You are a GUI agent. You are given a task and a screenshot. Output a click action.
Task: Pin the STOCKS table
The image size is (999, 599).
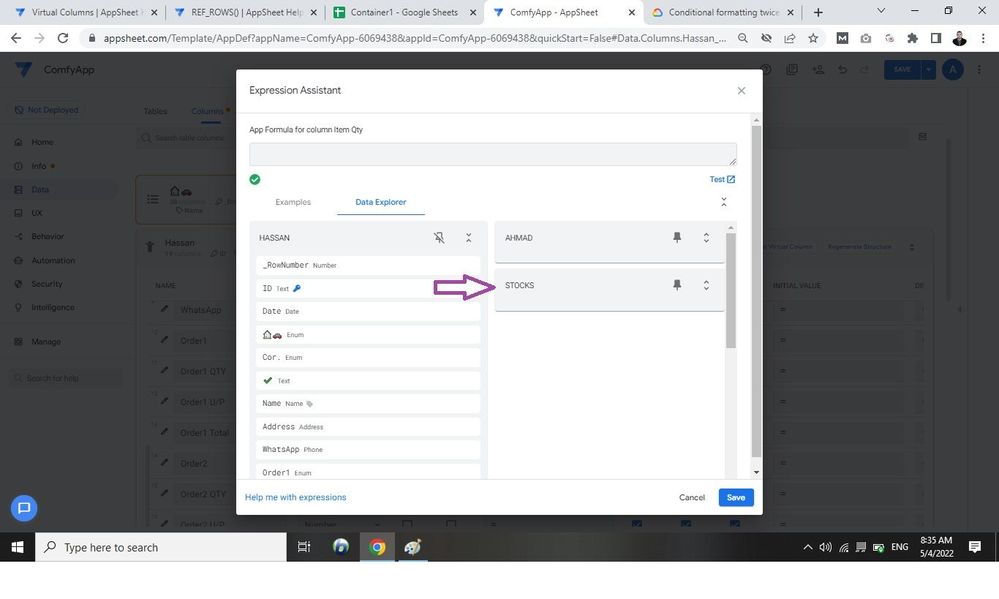pyautogui.click(x=677, y=285)
